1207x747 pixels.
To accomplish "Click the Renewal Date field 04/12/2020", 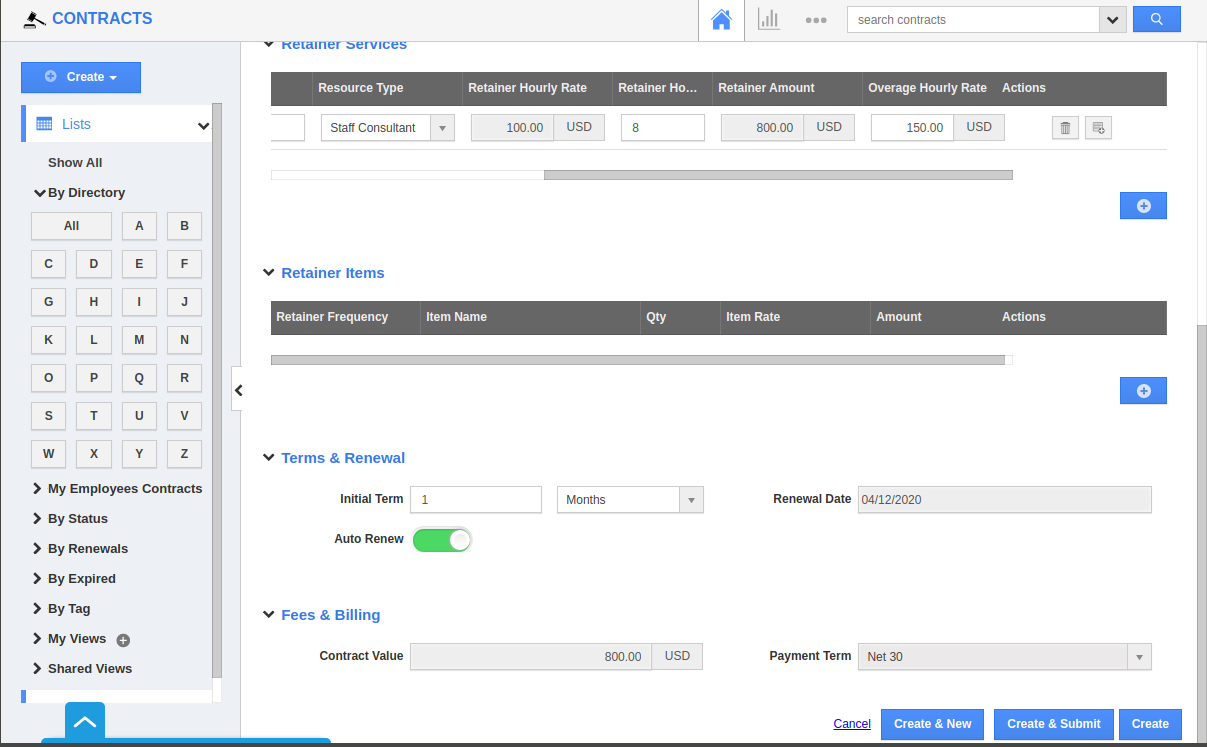I will [x=1004, y=500].
